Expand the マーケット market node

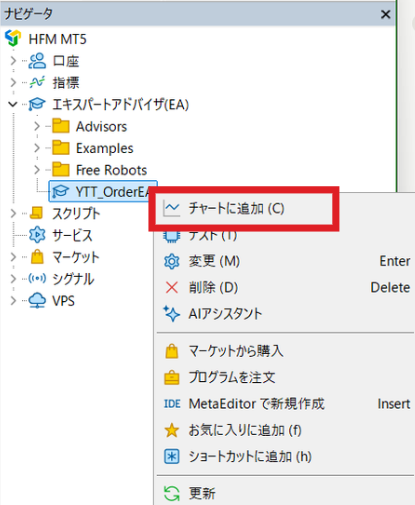tap(13, 257)
